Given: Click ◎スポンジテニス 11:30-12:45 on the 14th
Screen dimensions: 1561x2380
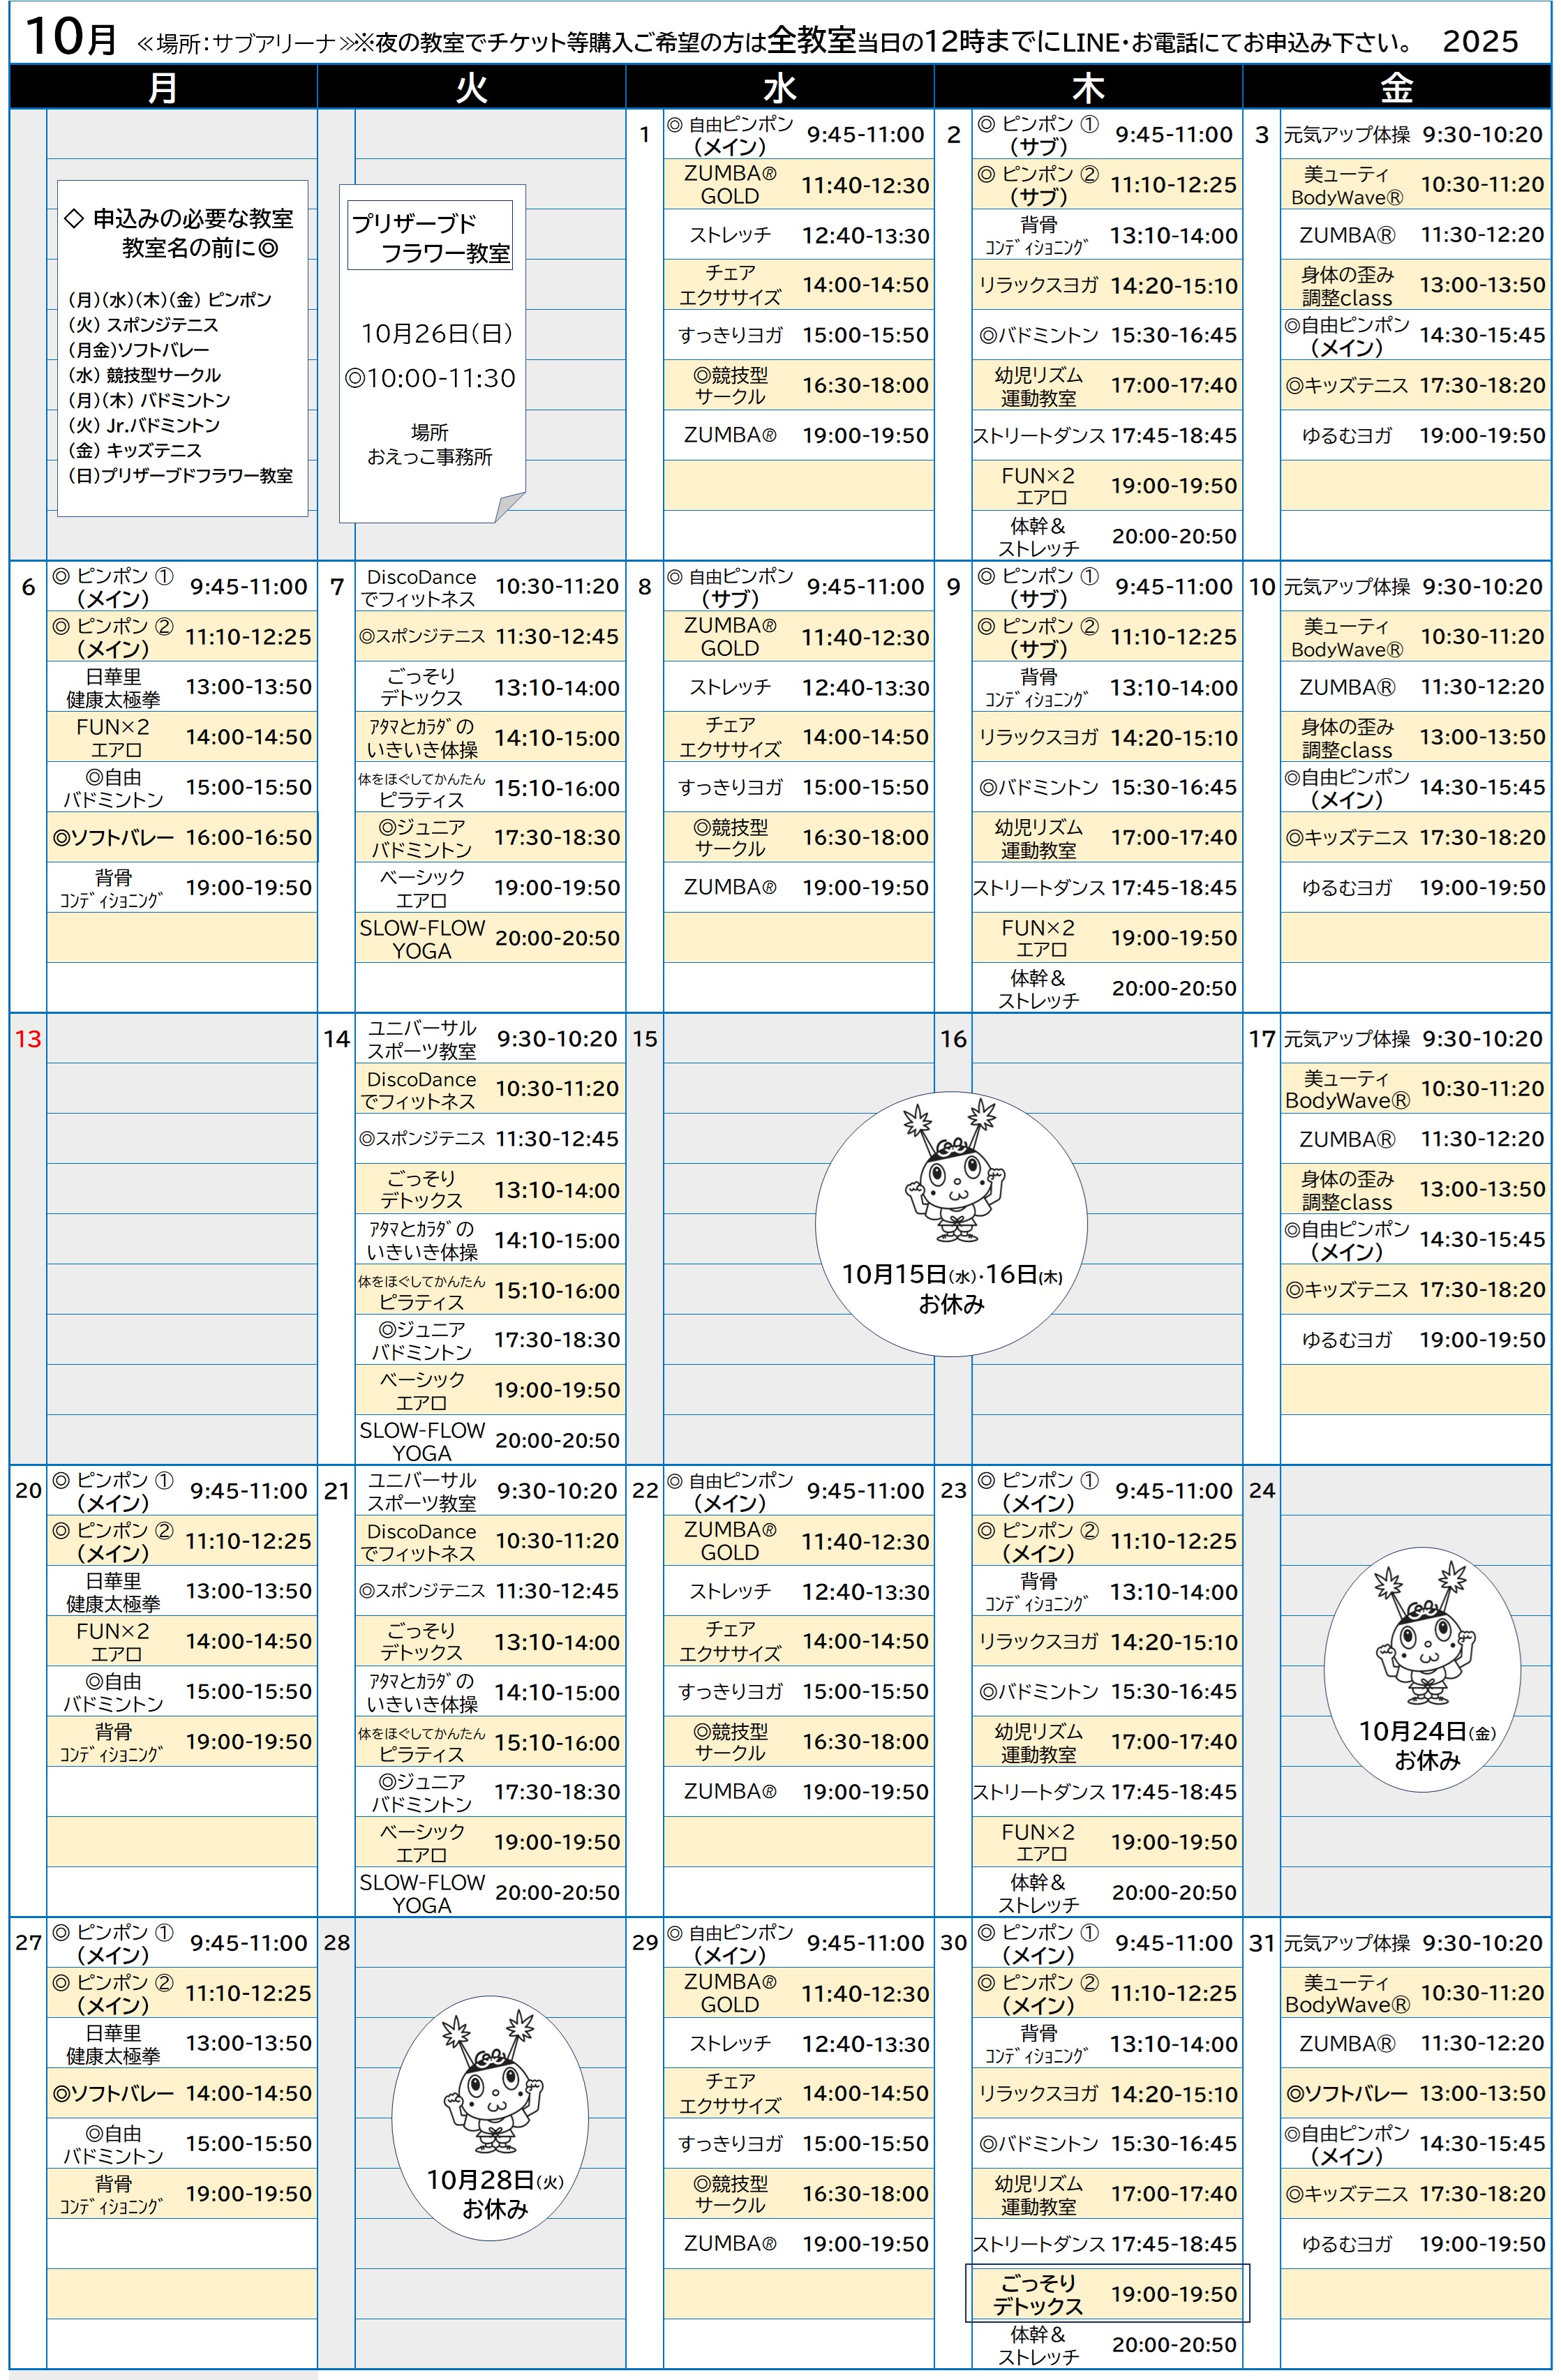Looking at the screenshot, I should (490, 1139).
